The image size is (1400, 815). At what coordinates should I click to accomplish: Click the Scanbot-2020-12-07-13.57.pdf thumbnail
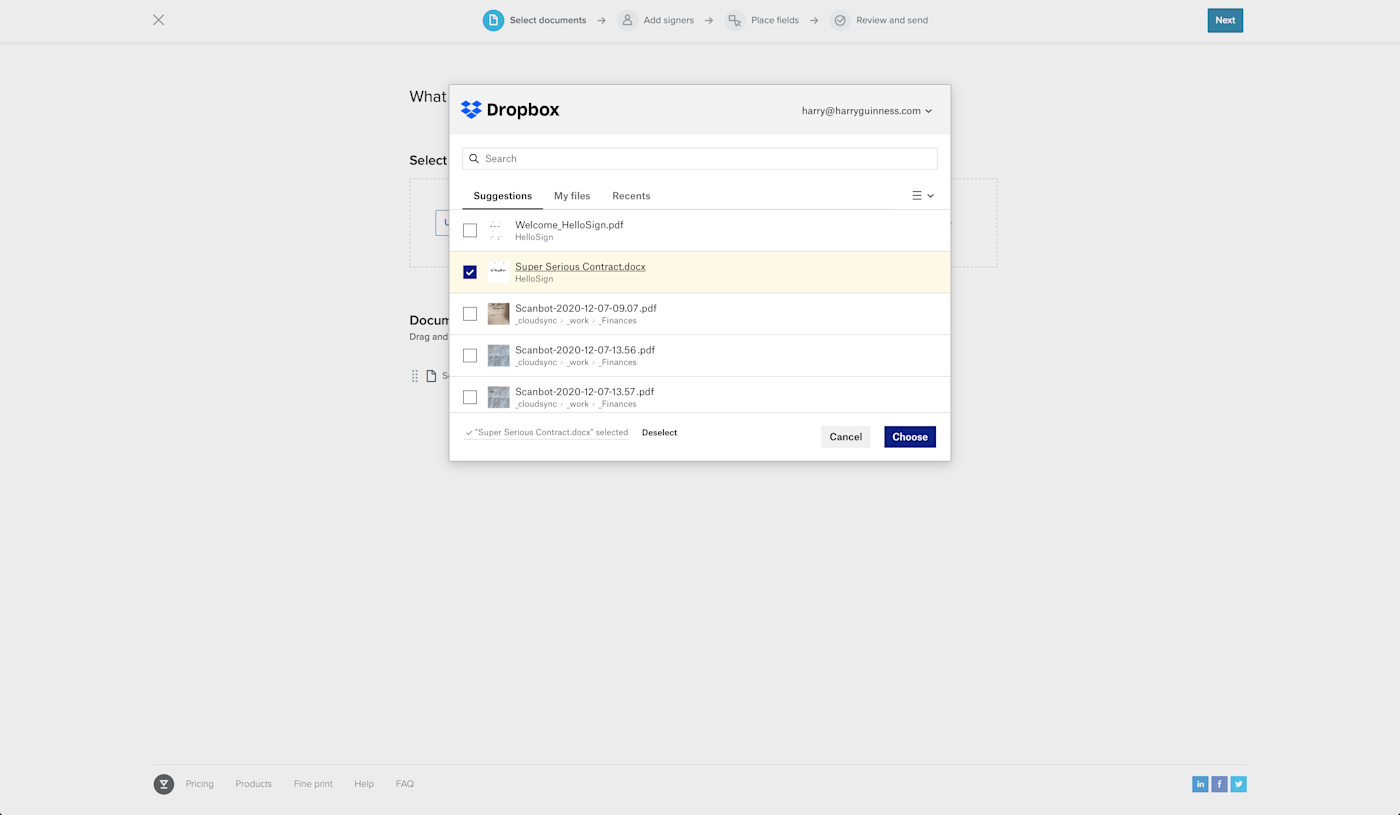498,398
